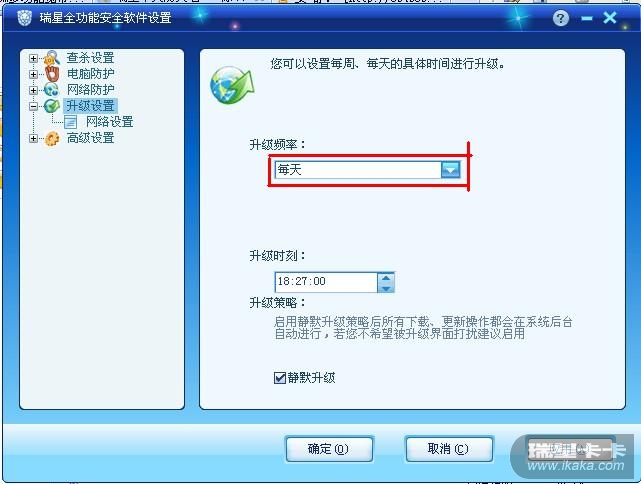Expand the 高级设置 tree node
The image size is (641, 484).
33,139
